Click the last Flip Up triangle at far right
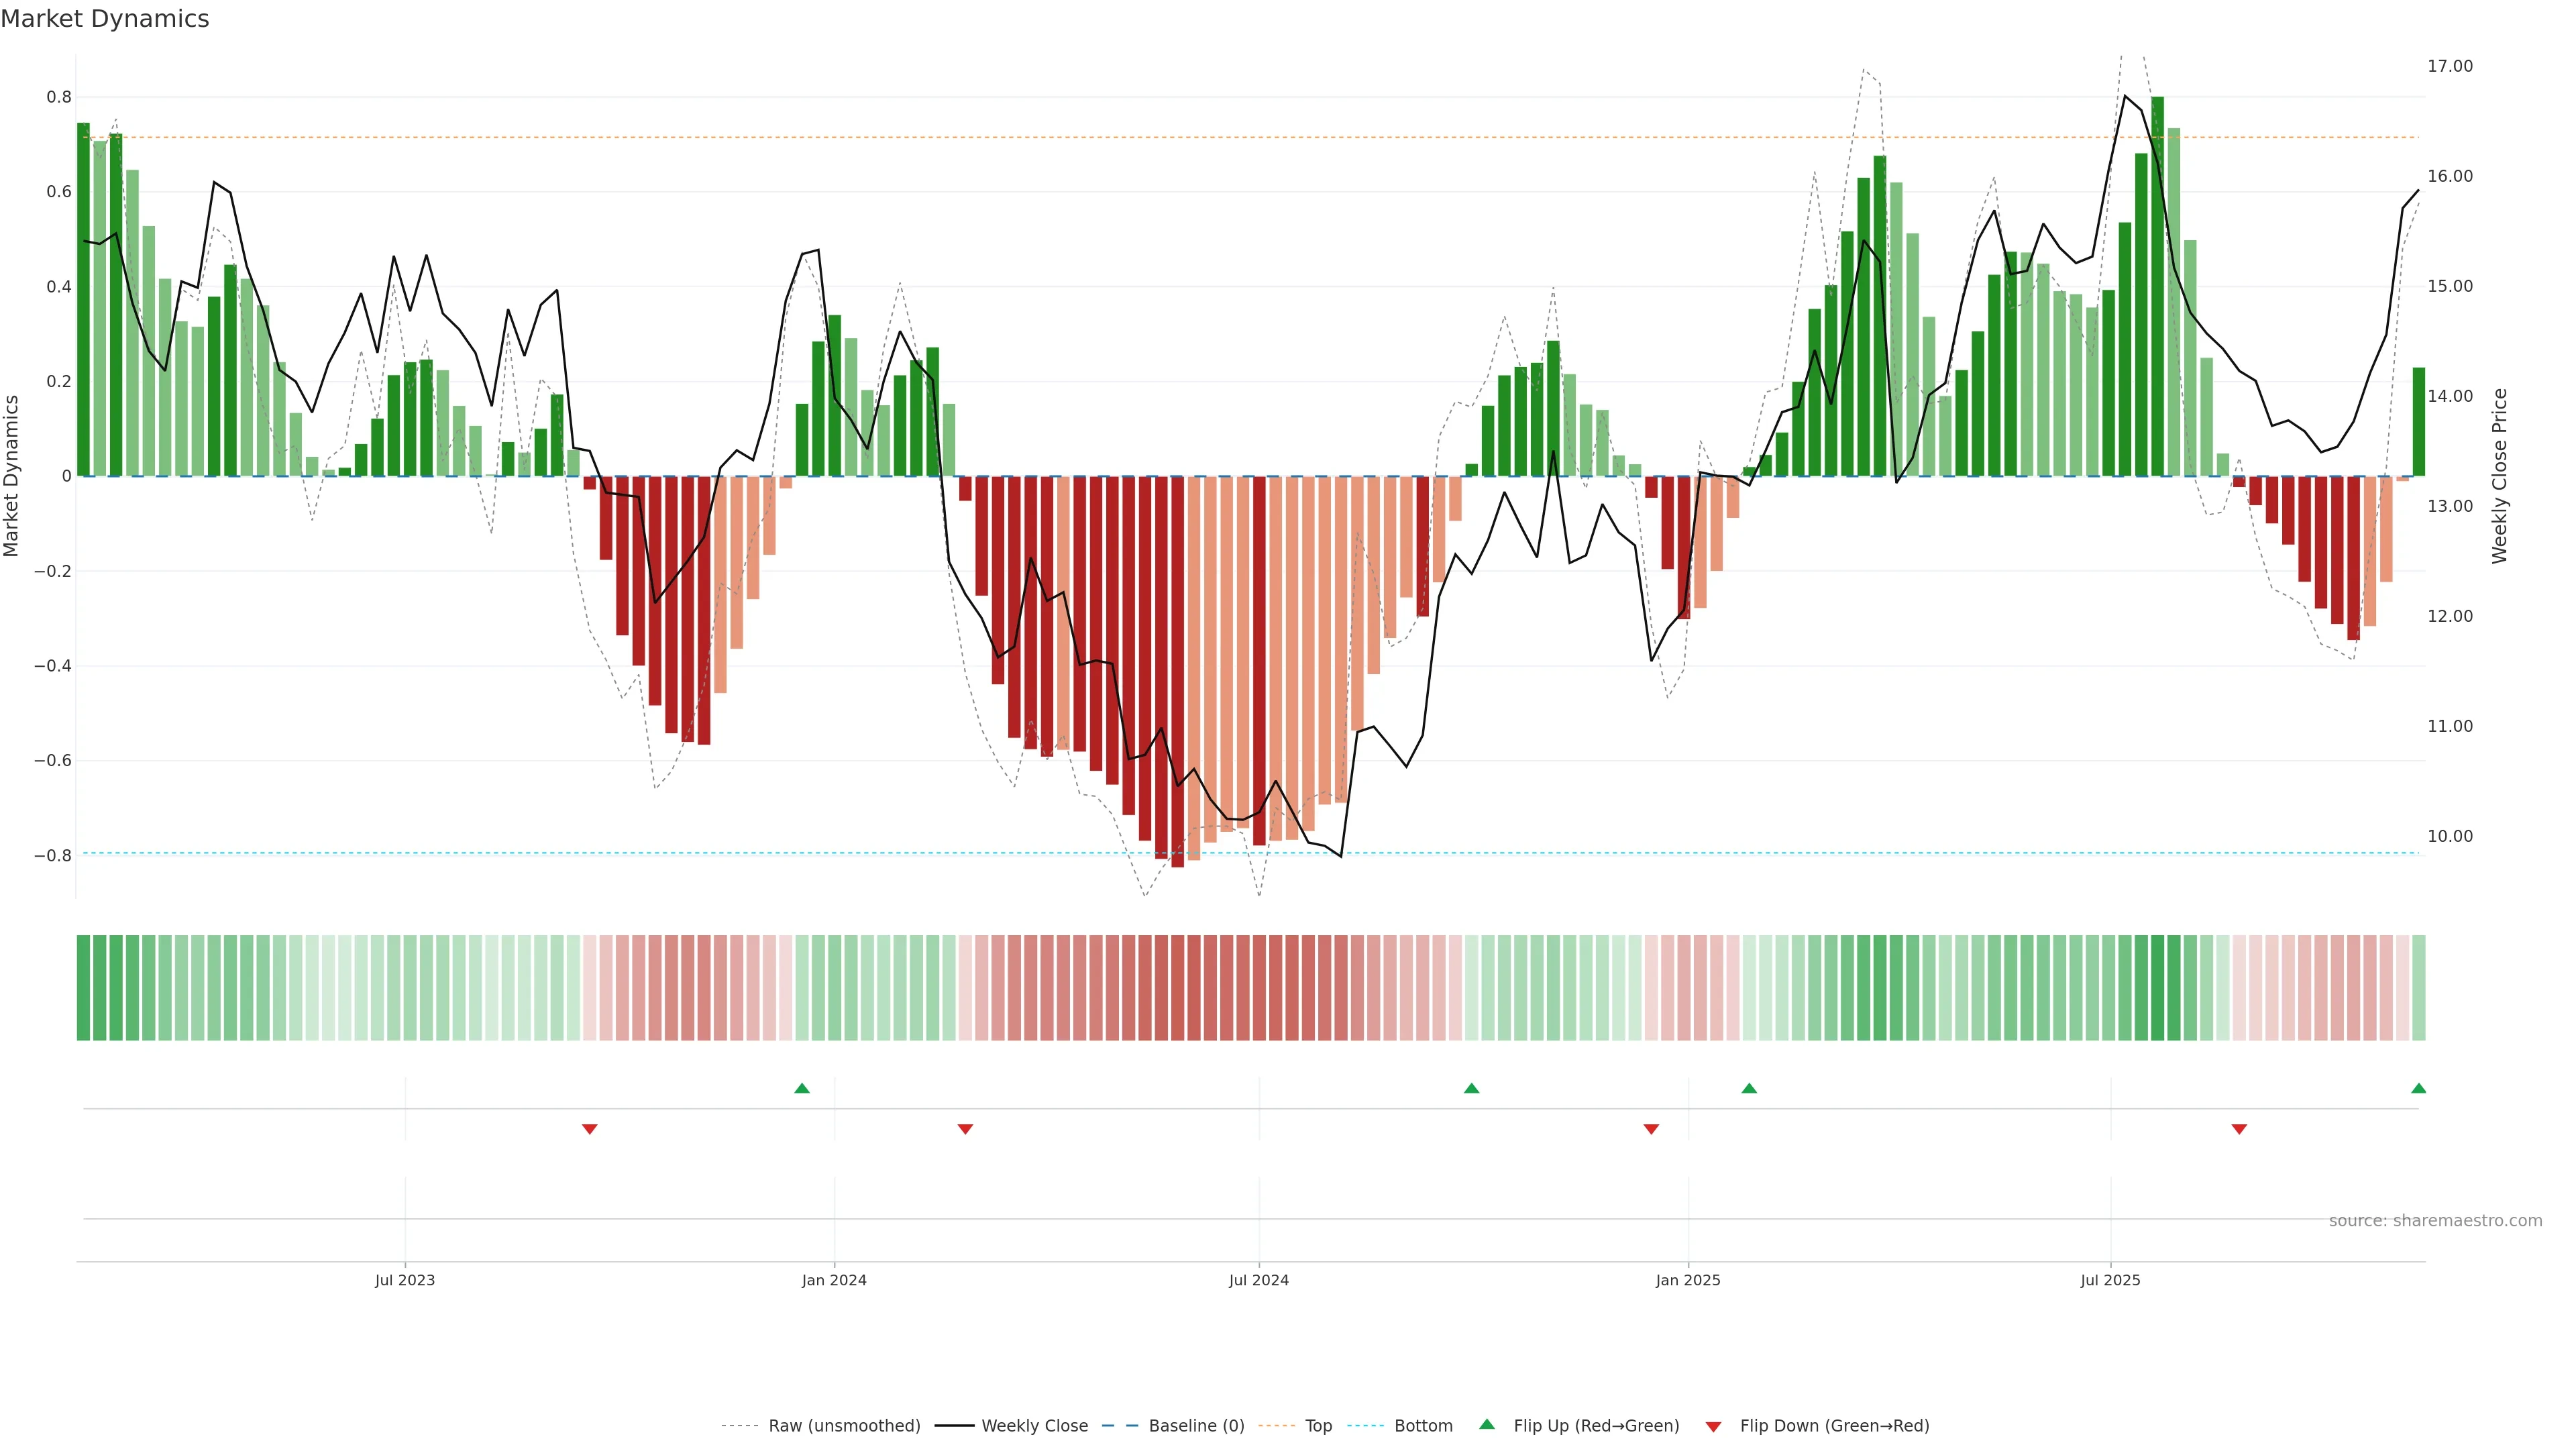Viewport: 2576px width, 1449px height. pos(2418,1088)
